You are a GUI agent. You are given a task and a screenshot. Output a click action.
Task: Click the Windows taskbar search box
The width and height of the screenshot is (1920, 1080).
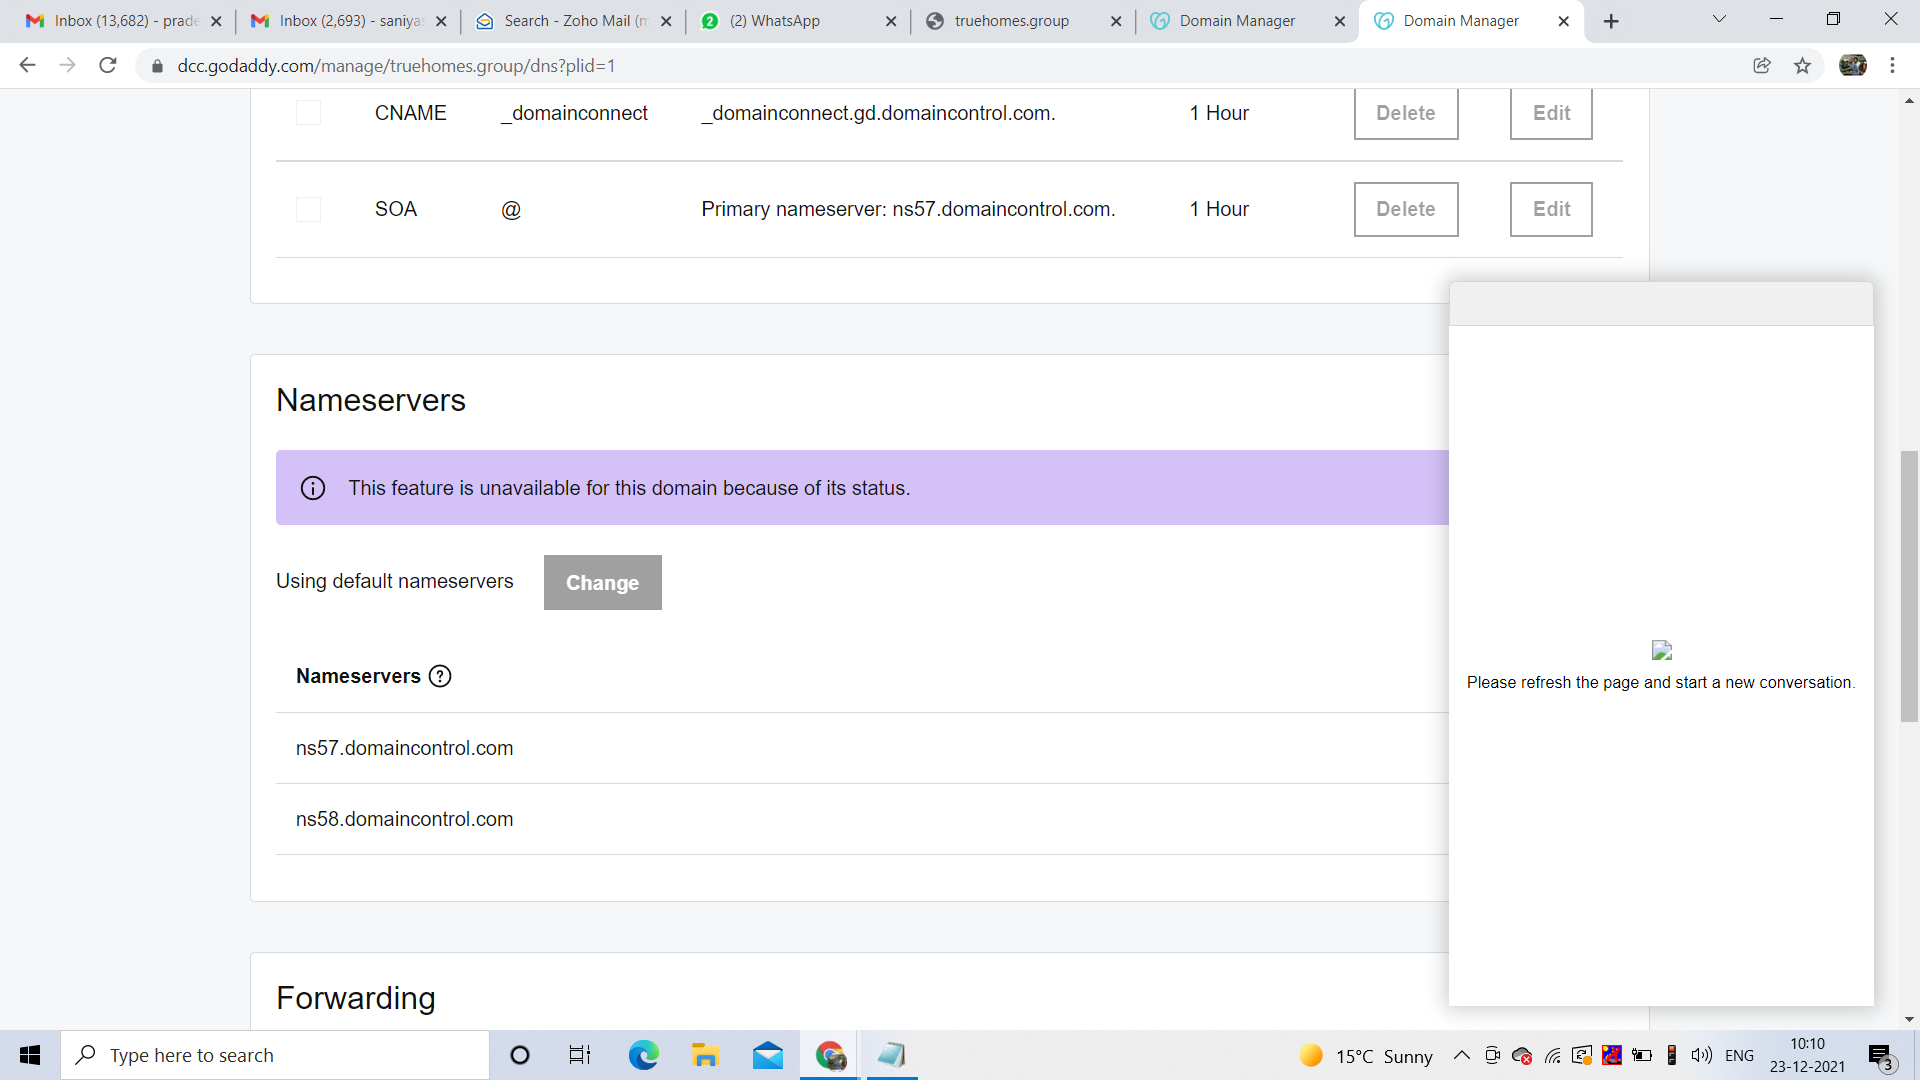(275, 1055)
